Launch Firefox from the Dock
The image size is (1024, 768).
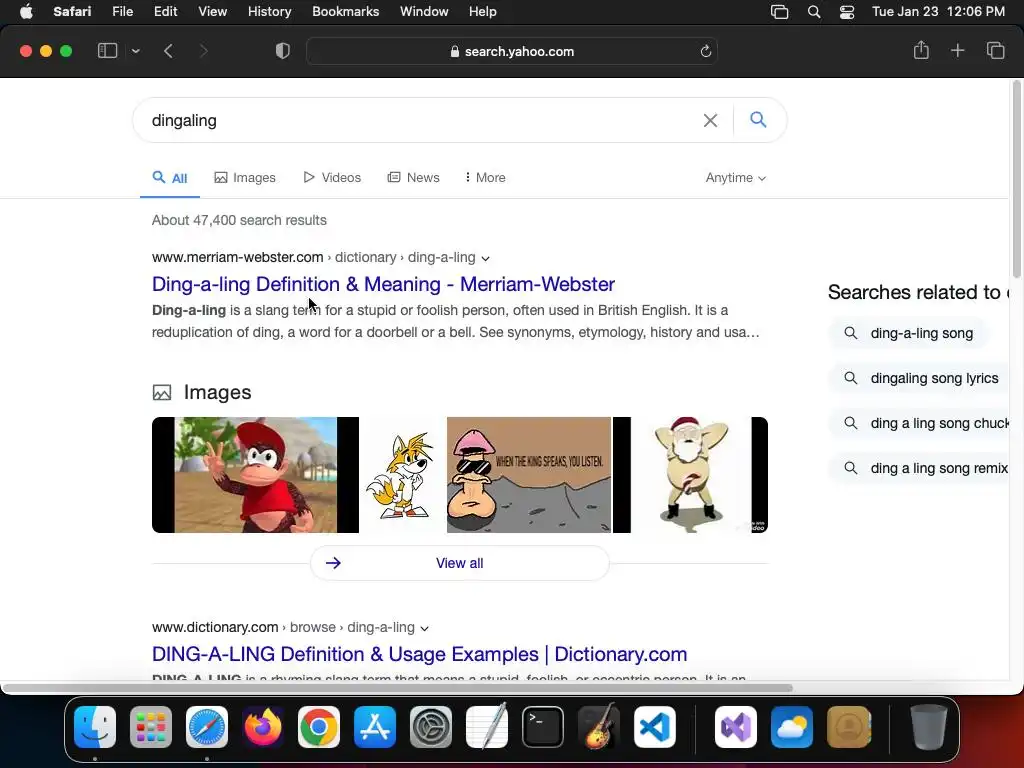(263, 726)
